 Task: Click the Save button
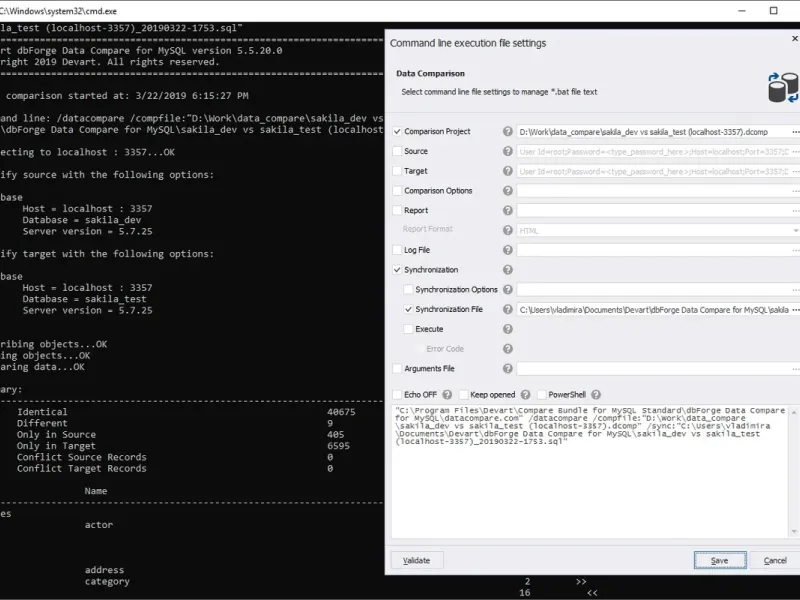[x=720, y=560]
